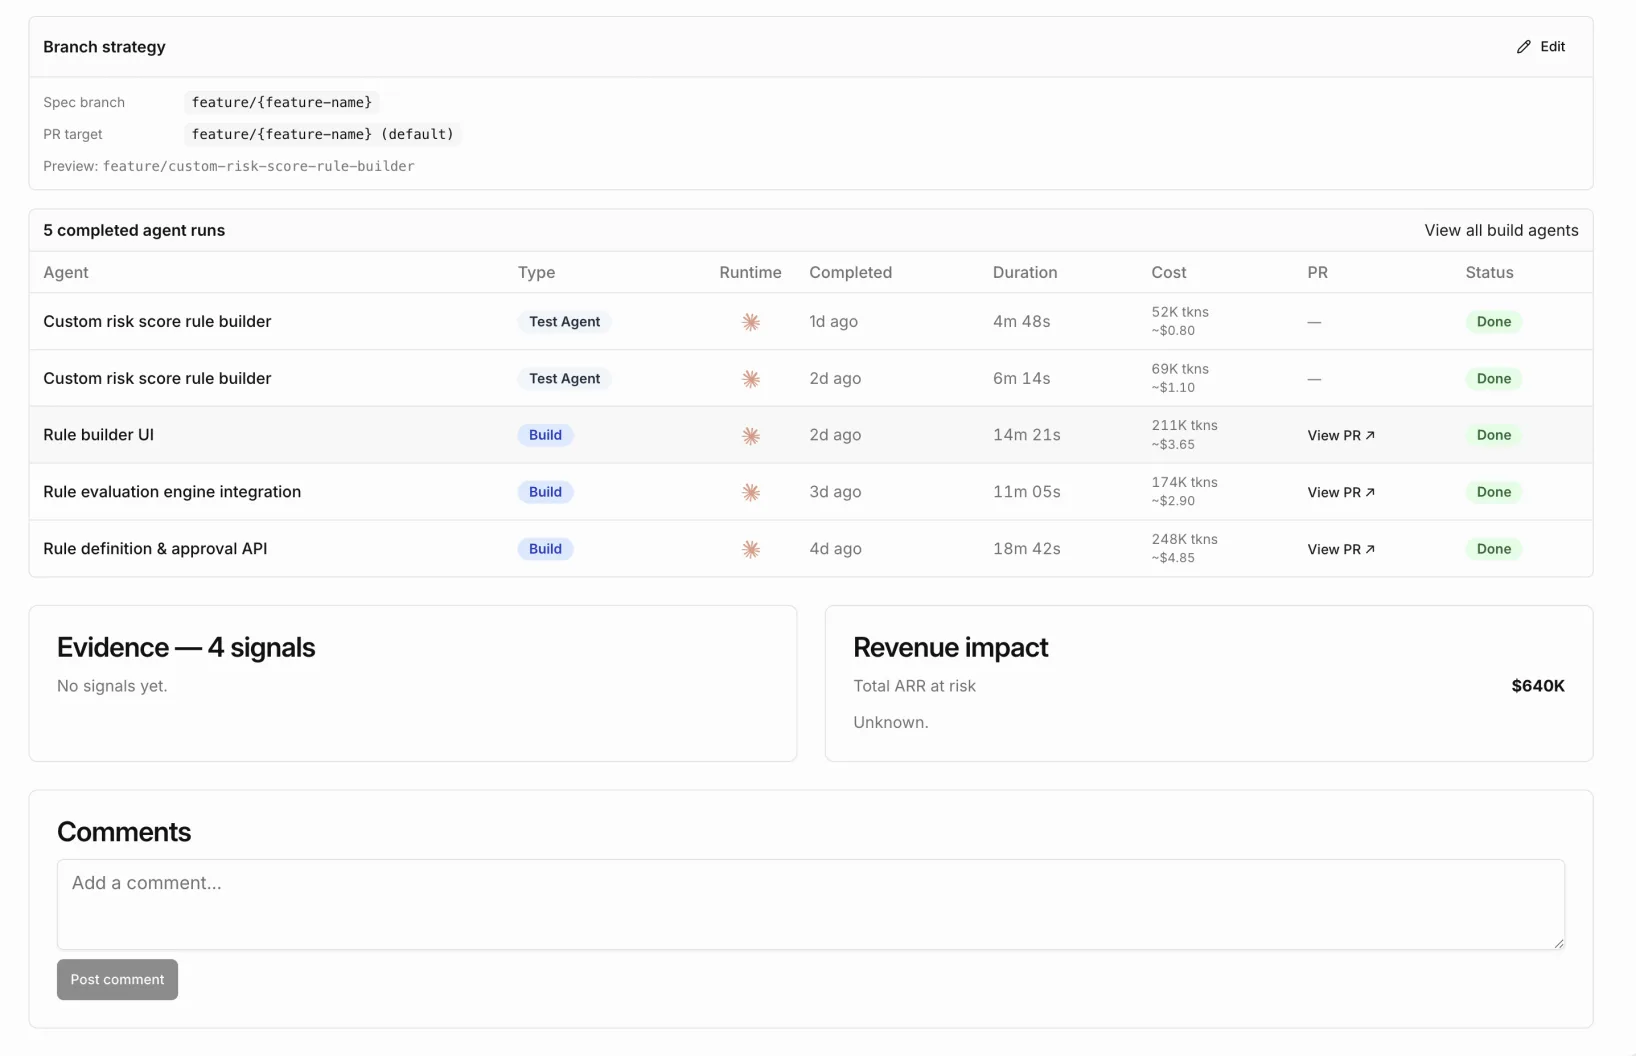This screenshot has height=1056, width=1636.
Task: Click runtime icon in 1d ago Test Agent row
Action: [x=751, y=322]
